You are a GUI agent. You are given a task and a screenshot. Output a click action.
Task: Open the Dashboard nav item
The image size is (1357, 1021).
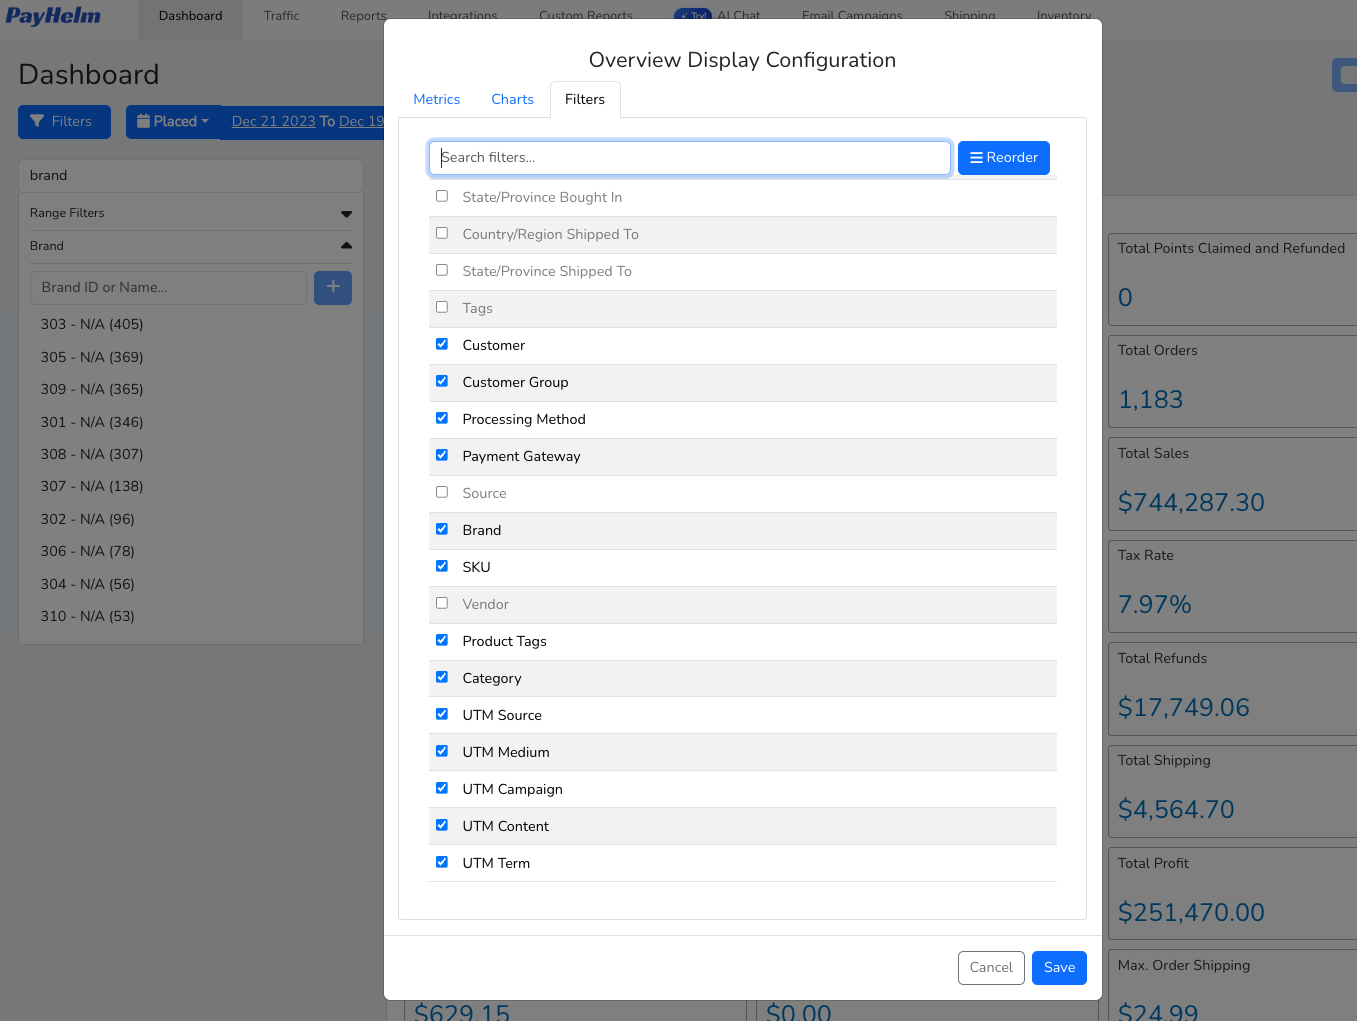click(x=191, y=16)
